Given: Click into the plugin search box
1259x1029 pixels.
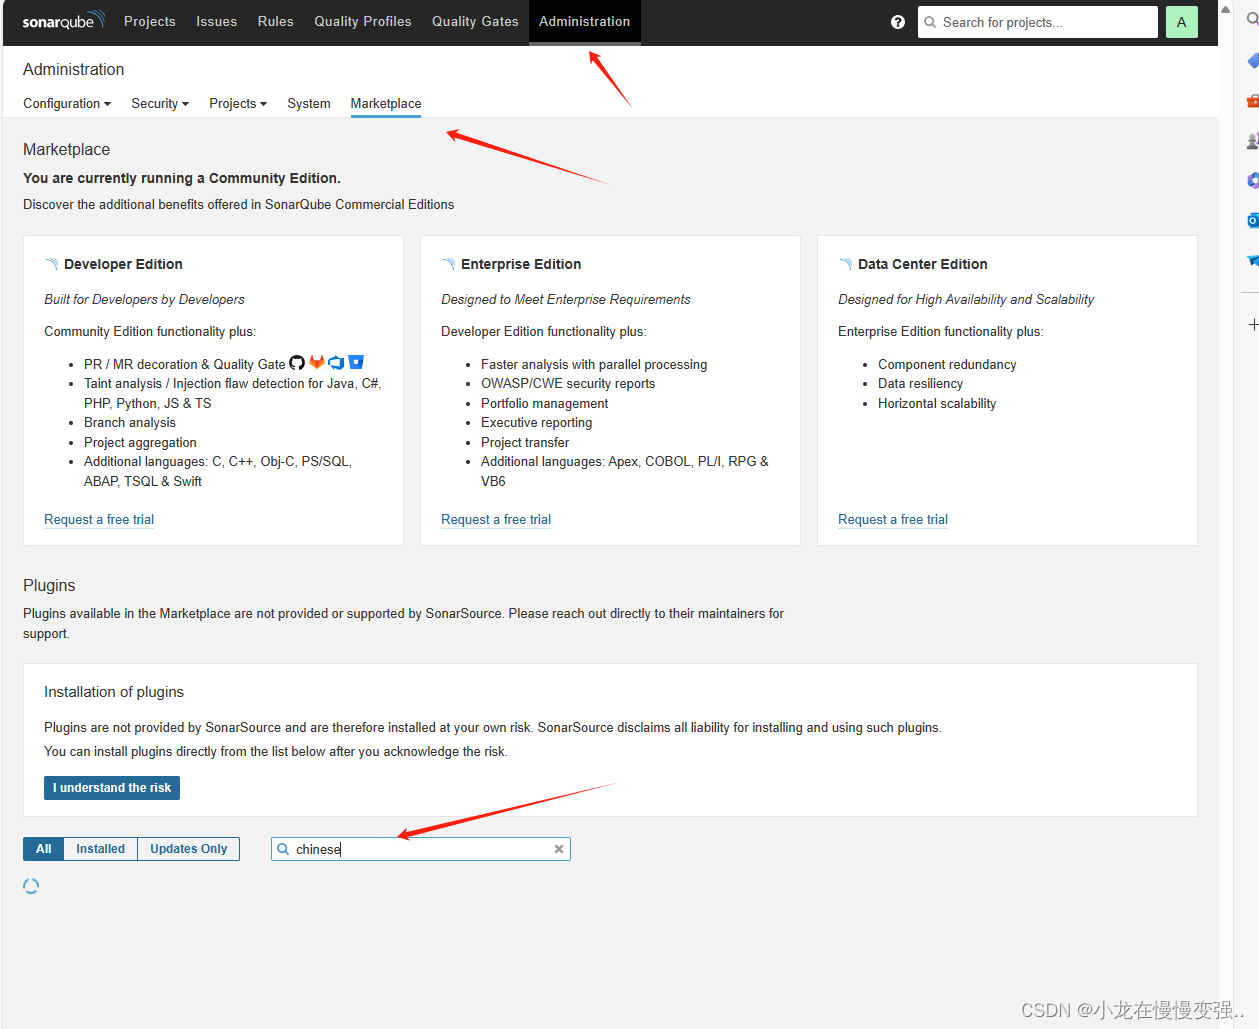Looking at the screenshot, I should [x=421, y=849].
